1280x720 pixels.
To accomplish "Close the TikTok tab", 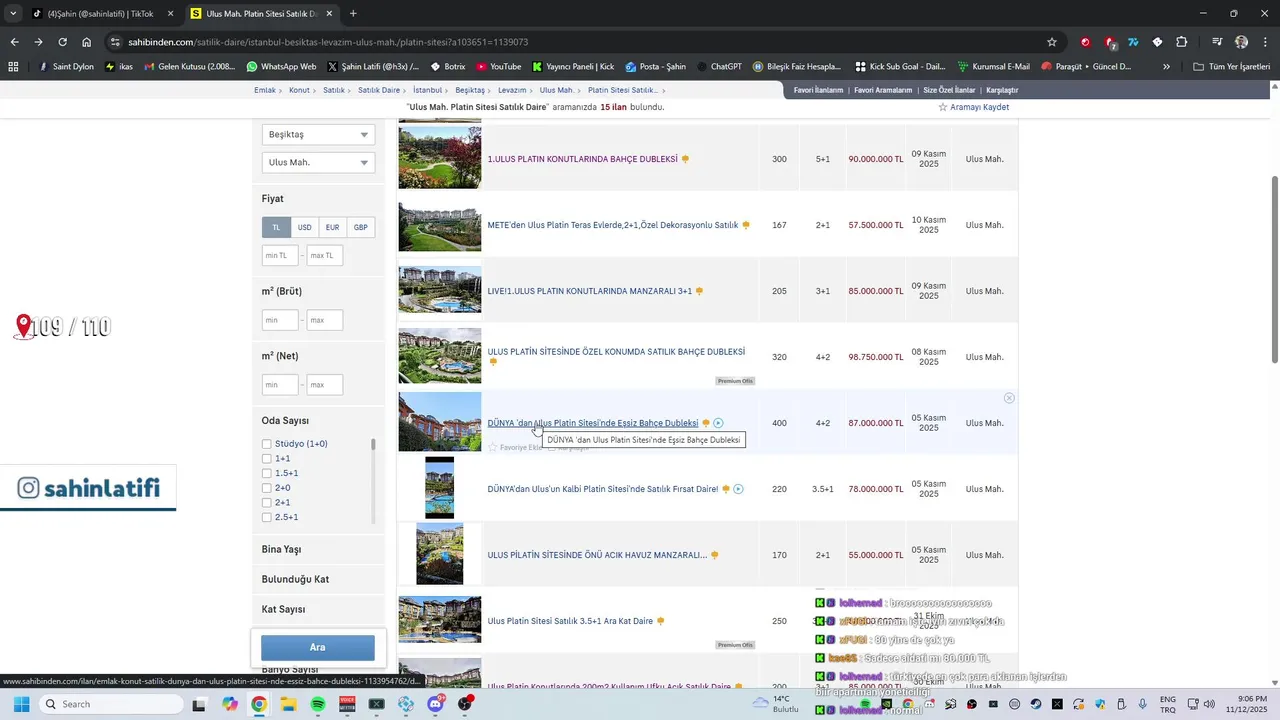I will pos(170,14).
